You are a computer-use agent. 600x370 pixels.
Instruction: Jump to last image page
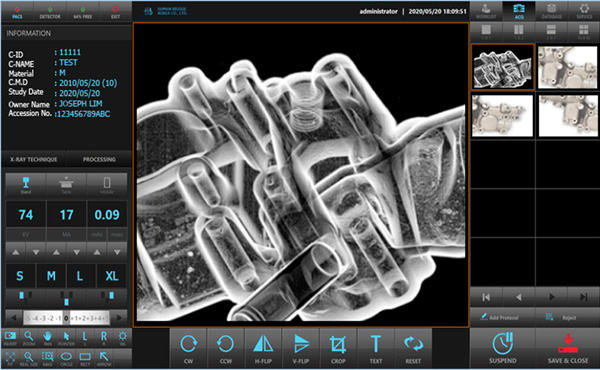click(x=584, y=297)
